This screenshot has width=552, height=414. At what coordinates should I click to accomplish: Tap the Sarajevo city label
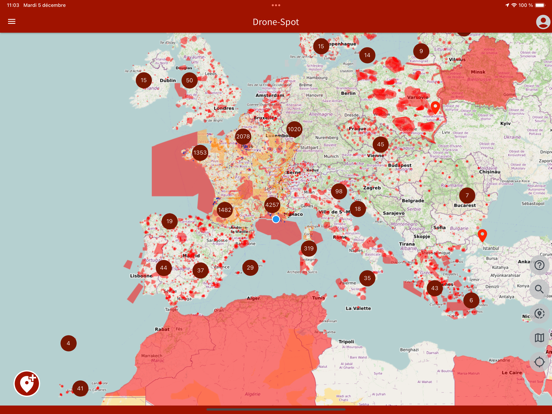(393, 213)
